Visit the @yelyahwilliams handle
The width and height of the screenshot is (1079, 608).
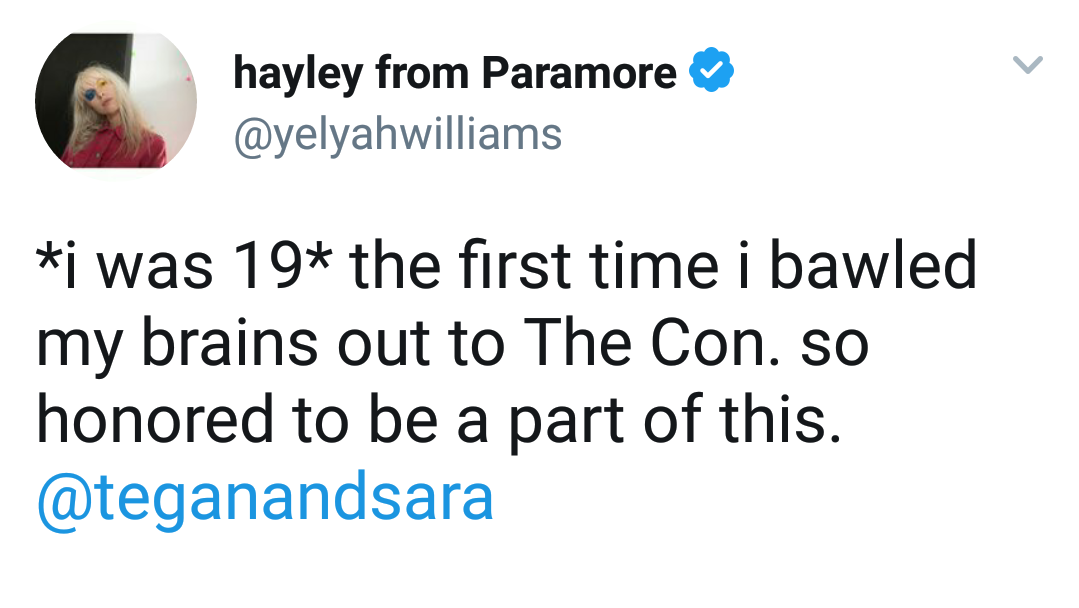(398, 134)
